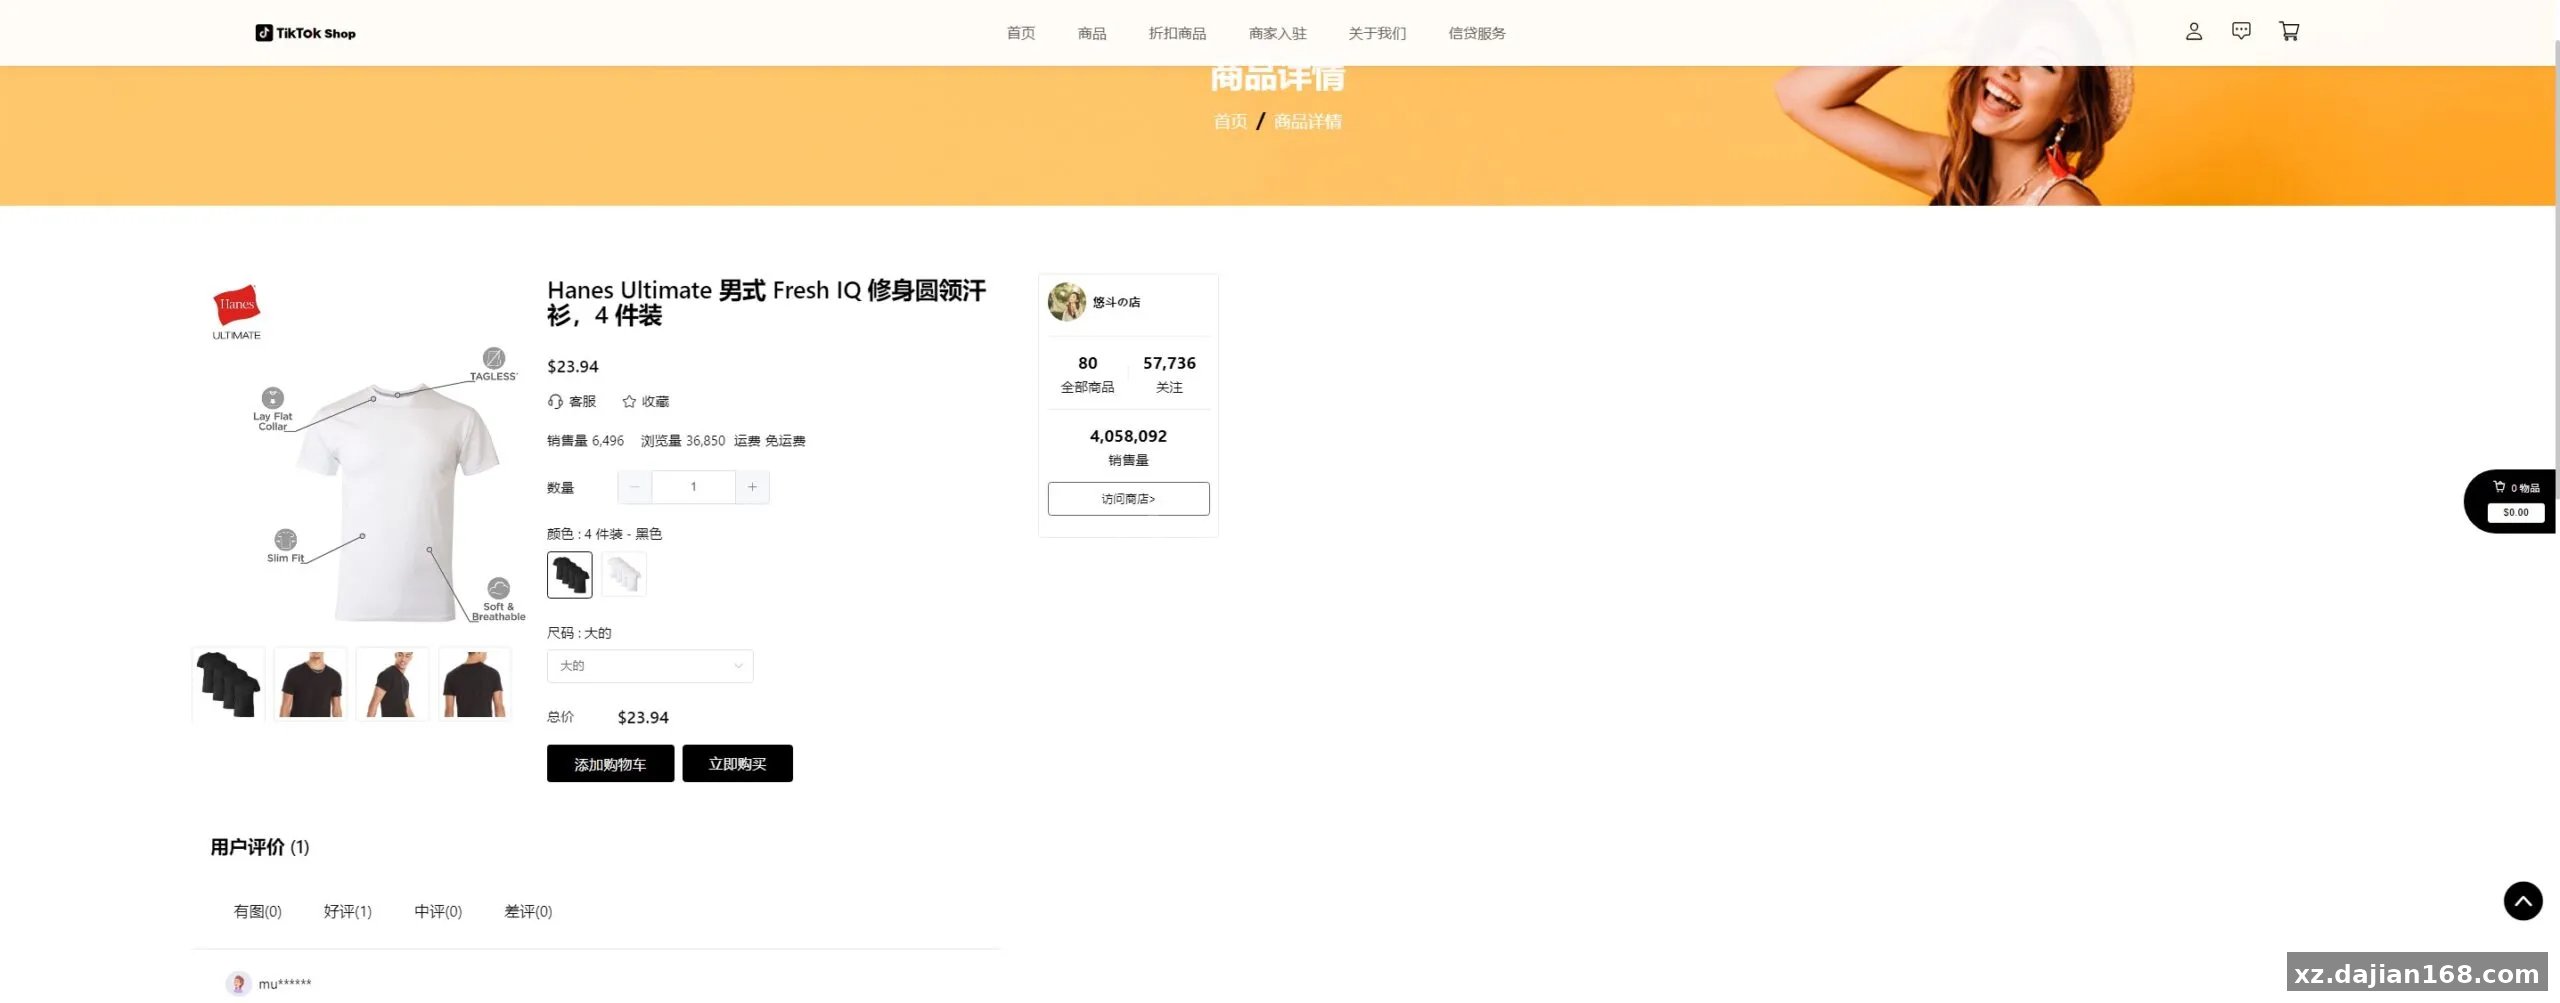This screenshot has width=2560, height=1003.
Task: Select the black 4-pack color swatch
Action: (x=569, y=575)
